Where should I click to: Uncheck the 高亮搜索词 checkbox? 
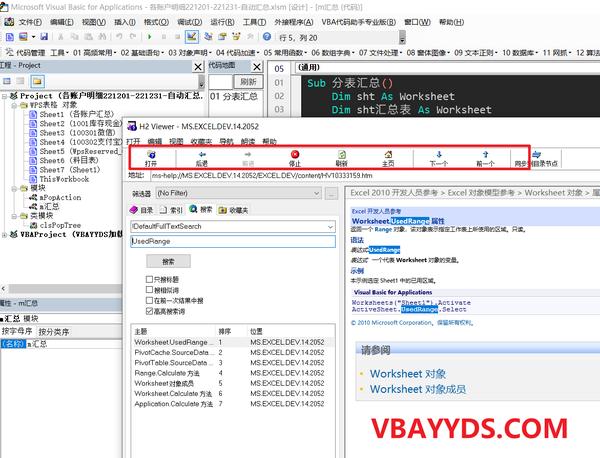click(x=149, y=311)
